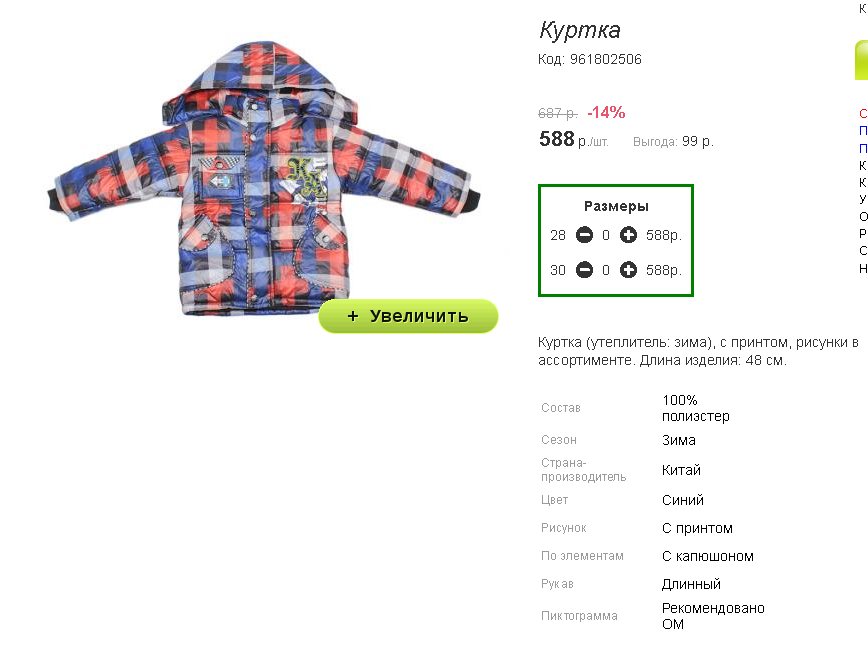Click the Размеры heading
The width and height of the screenshot is (868, 652).
click(616, 206)
